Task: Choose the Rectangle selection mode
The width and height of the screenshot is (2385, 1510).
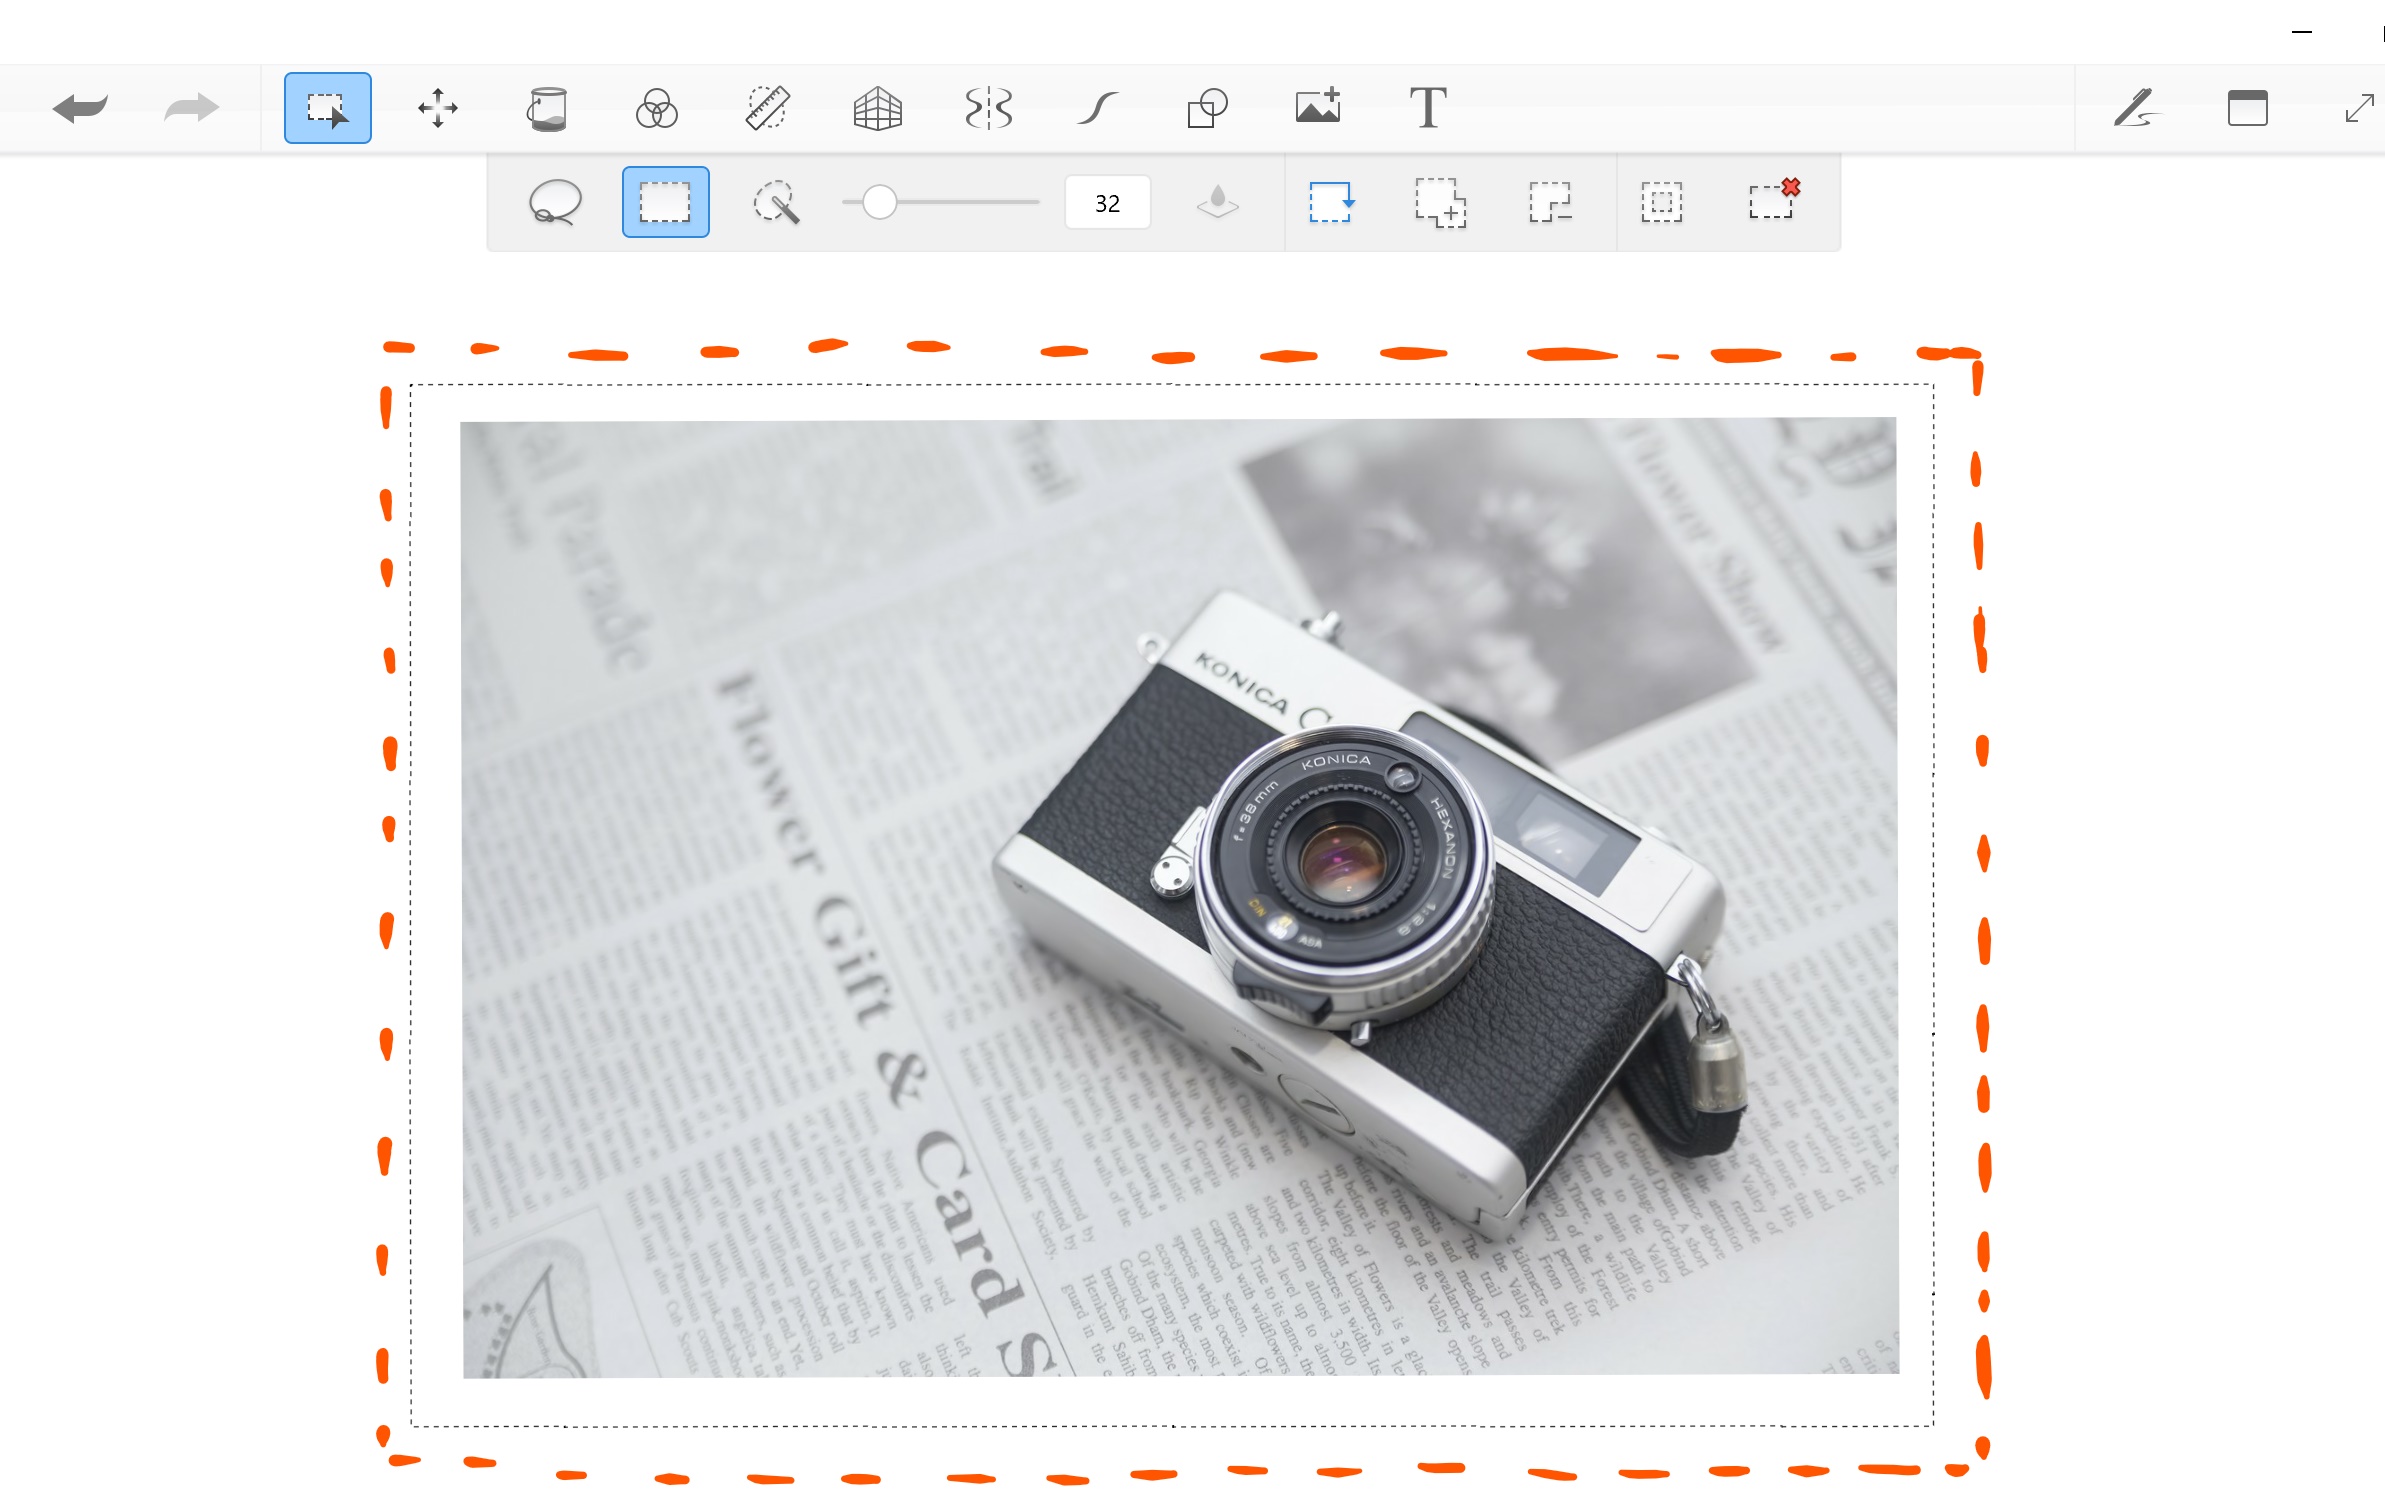Action: [665, 202]
